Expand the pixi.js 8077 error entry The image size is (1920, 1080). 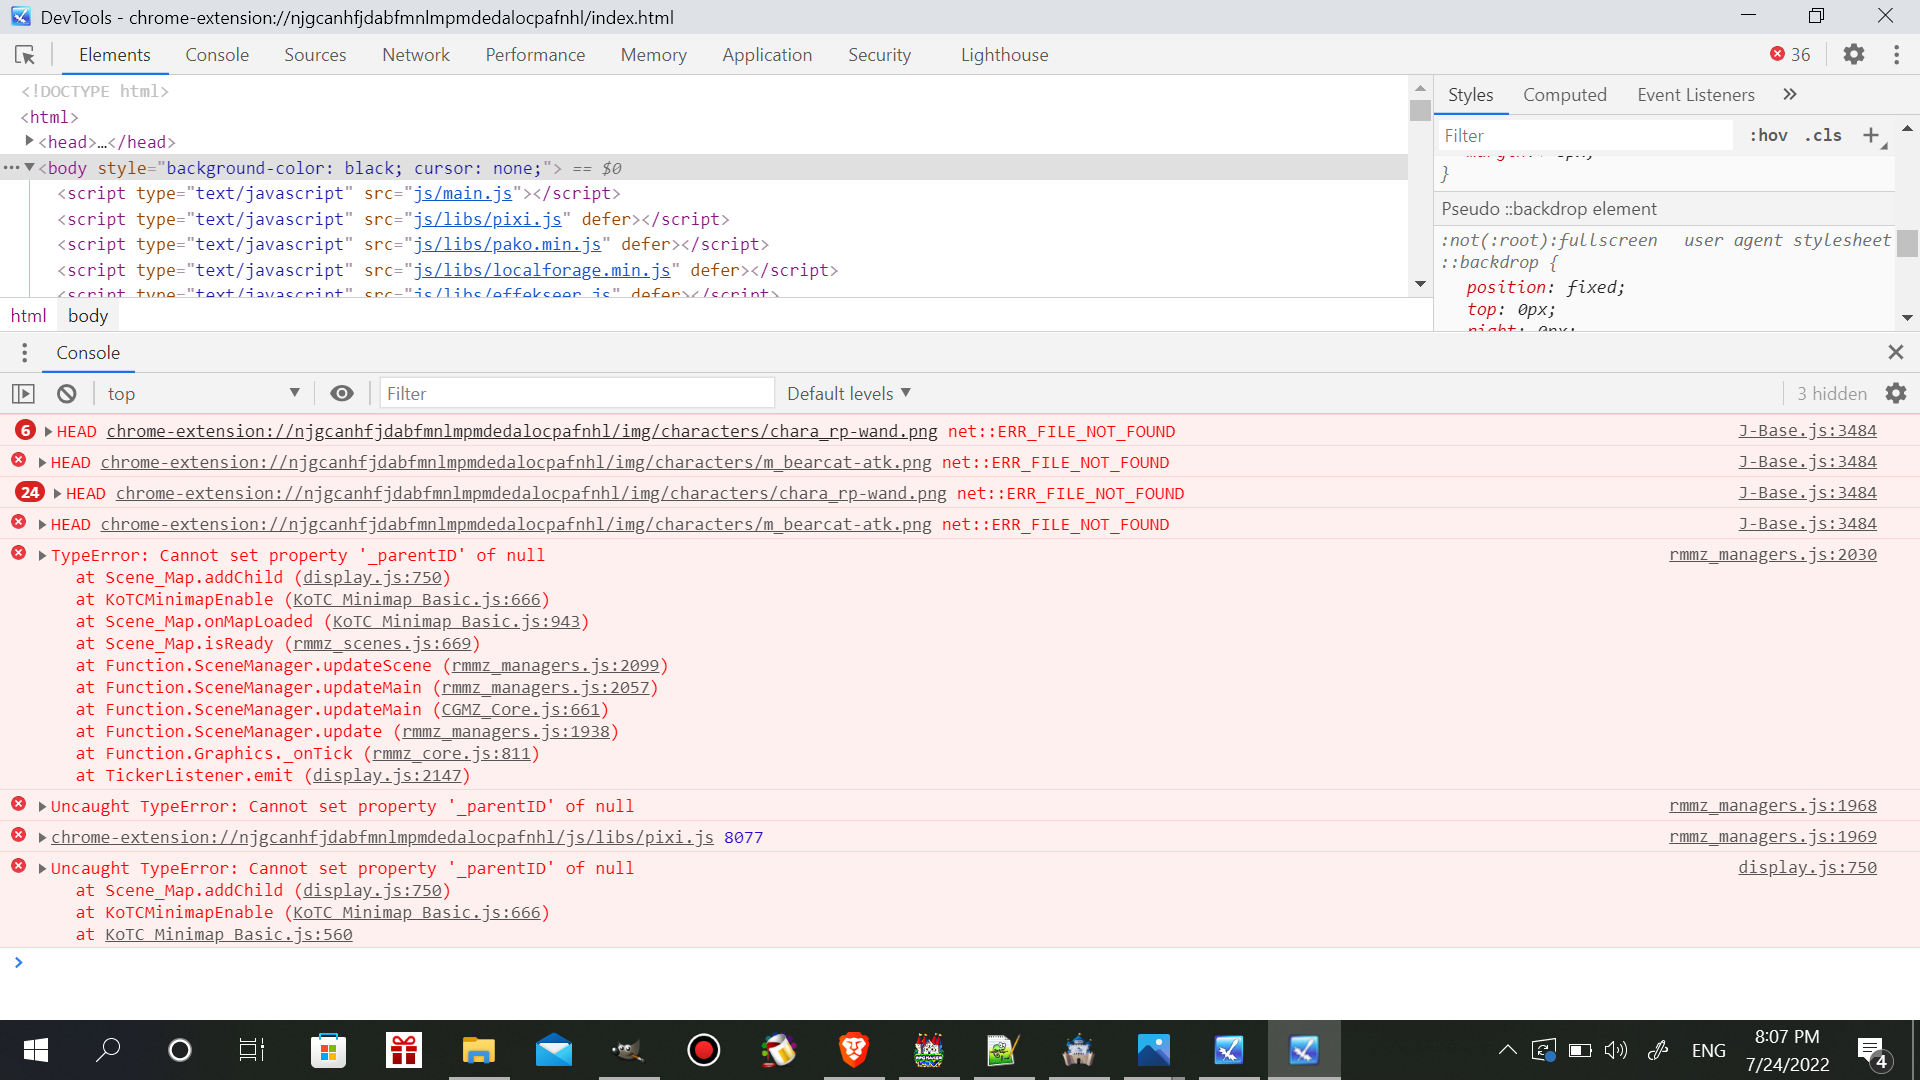(x=42, y=838)
